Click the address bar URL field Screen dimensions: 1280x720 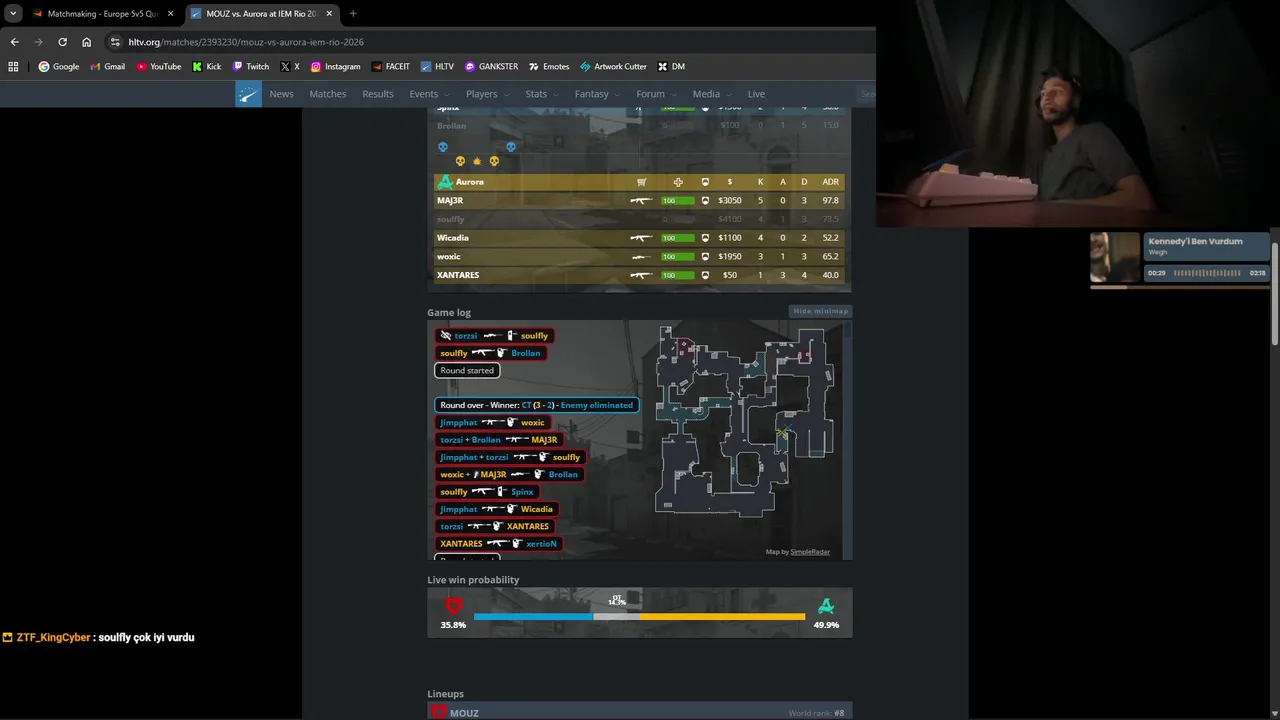[x=490, y=42]
